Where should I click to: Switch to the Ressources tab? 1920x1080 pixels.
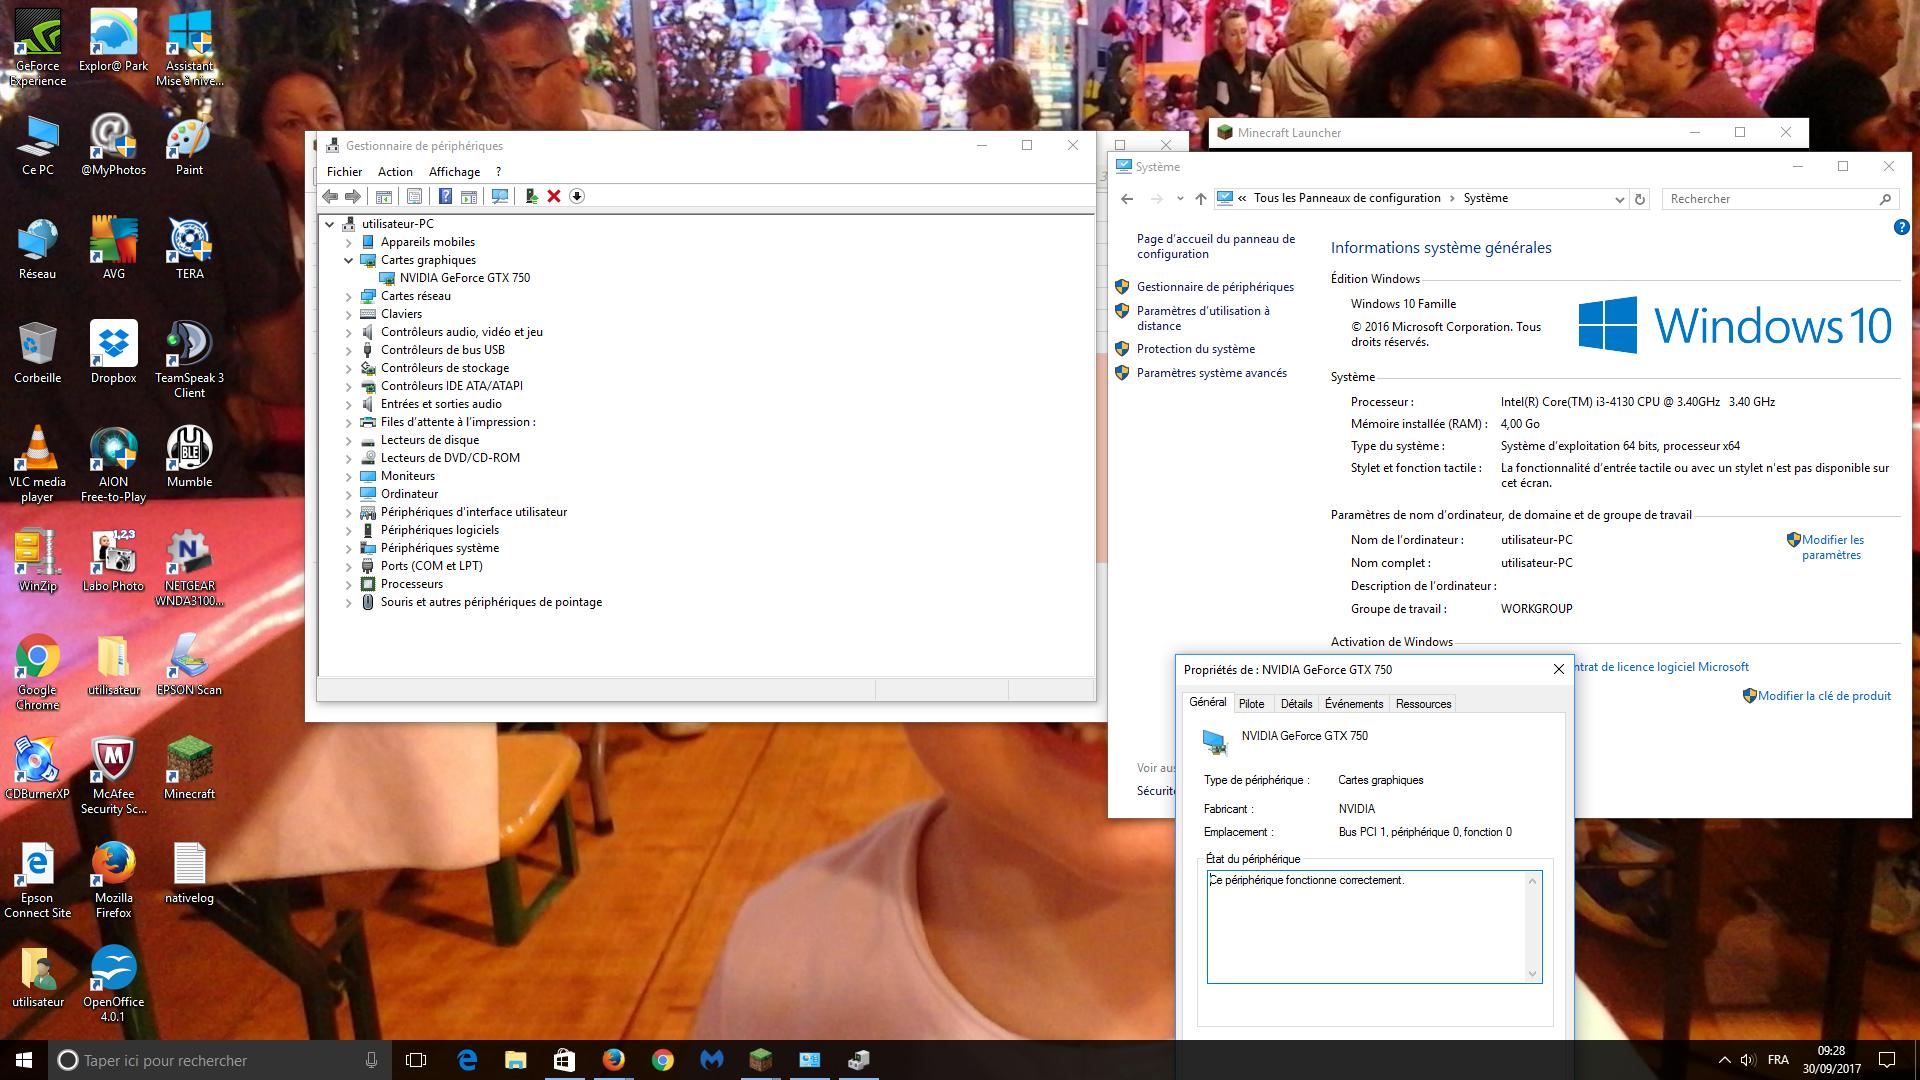1423,704
